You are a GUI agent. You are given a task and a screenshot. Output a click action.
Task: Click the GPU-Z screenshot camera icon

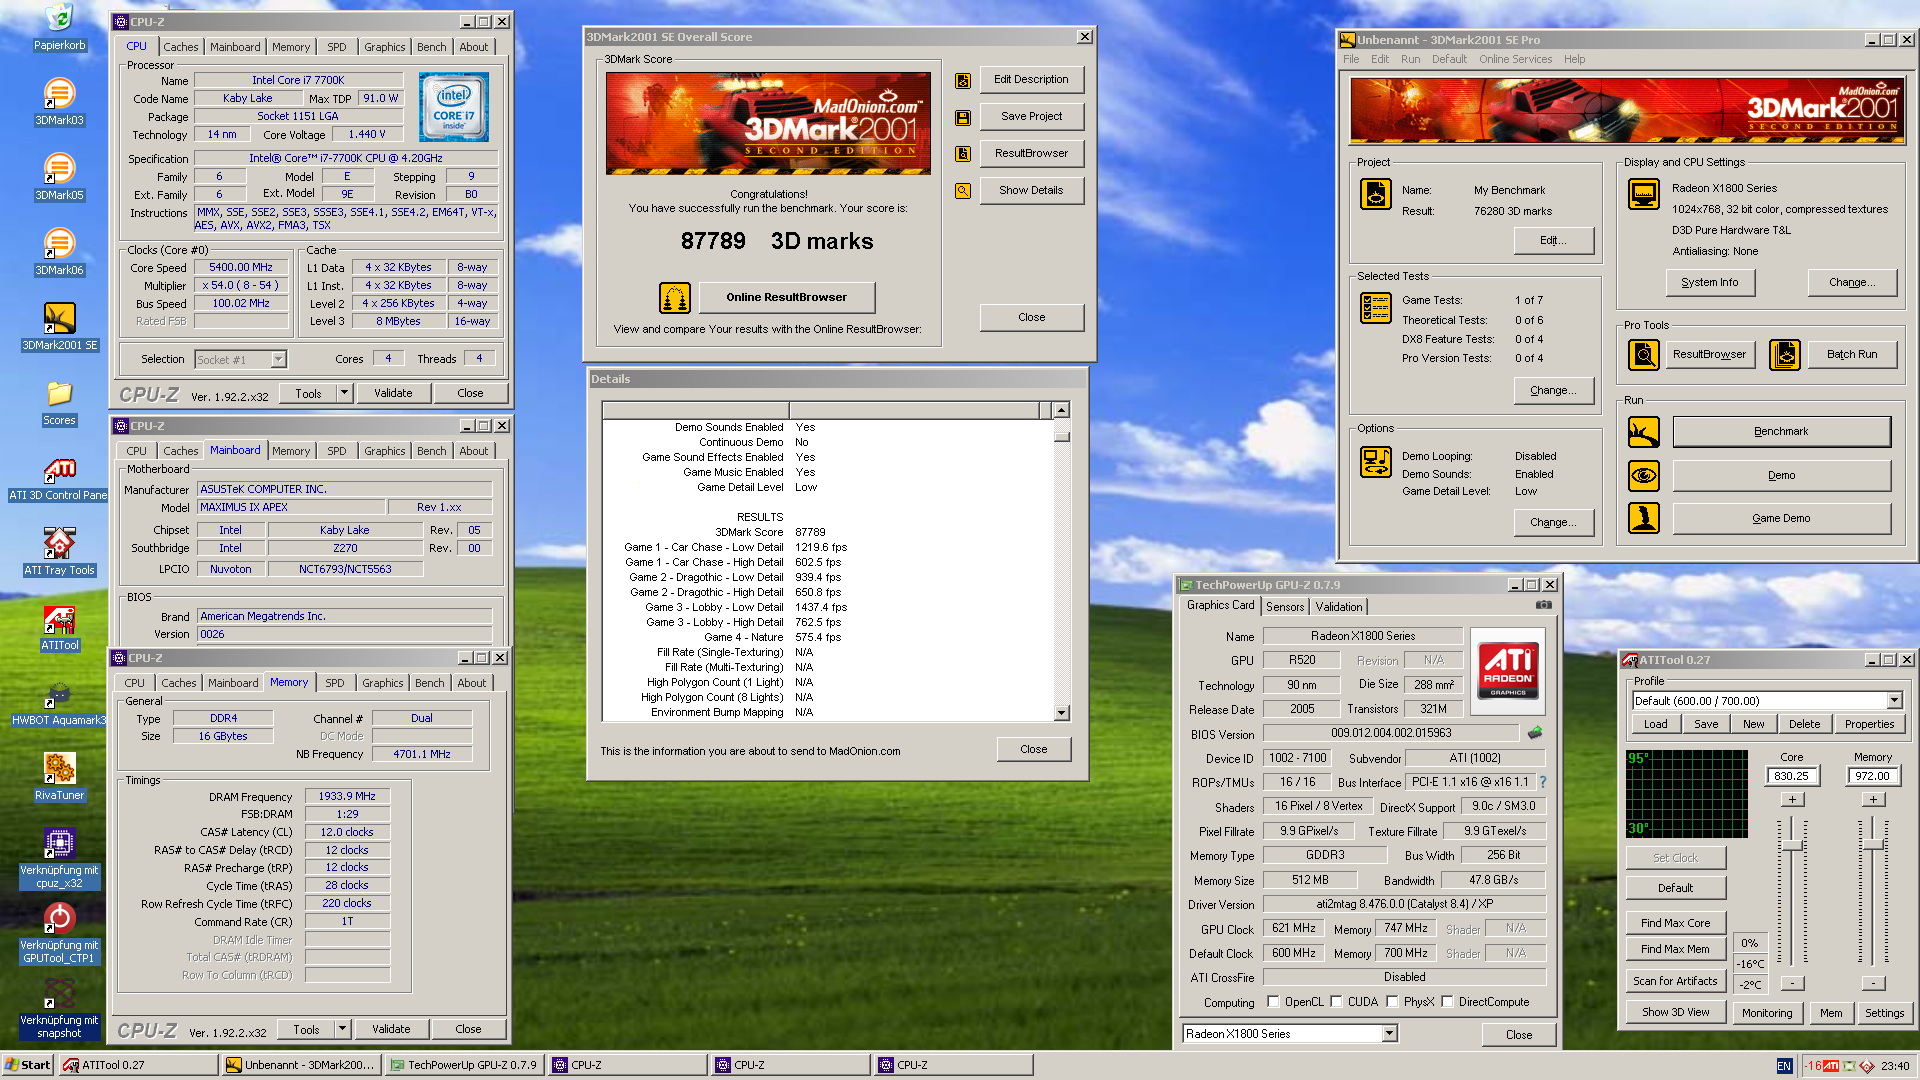coord(1544,605)
